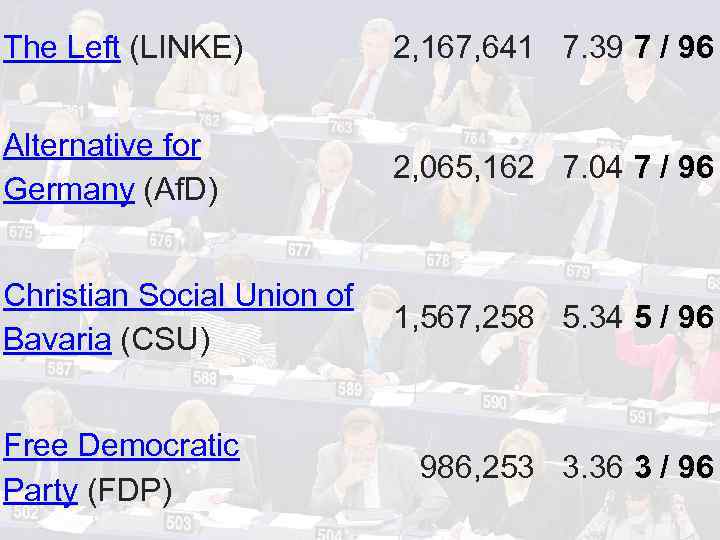Click the (CSU) abbreviation text
Screen dimensions: 720x540
(x=165, y=338)
